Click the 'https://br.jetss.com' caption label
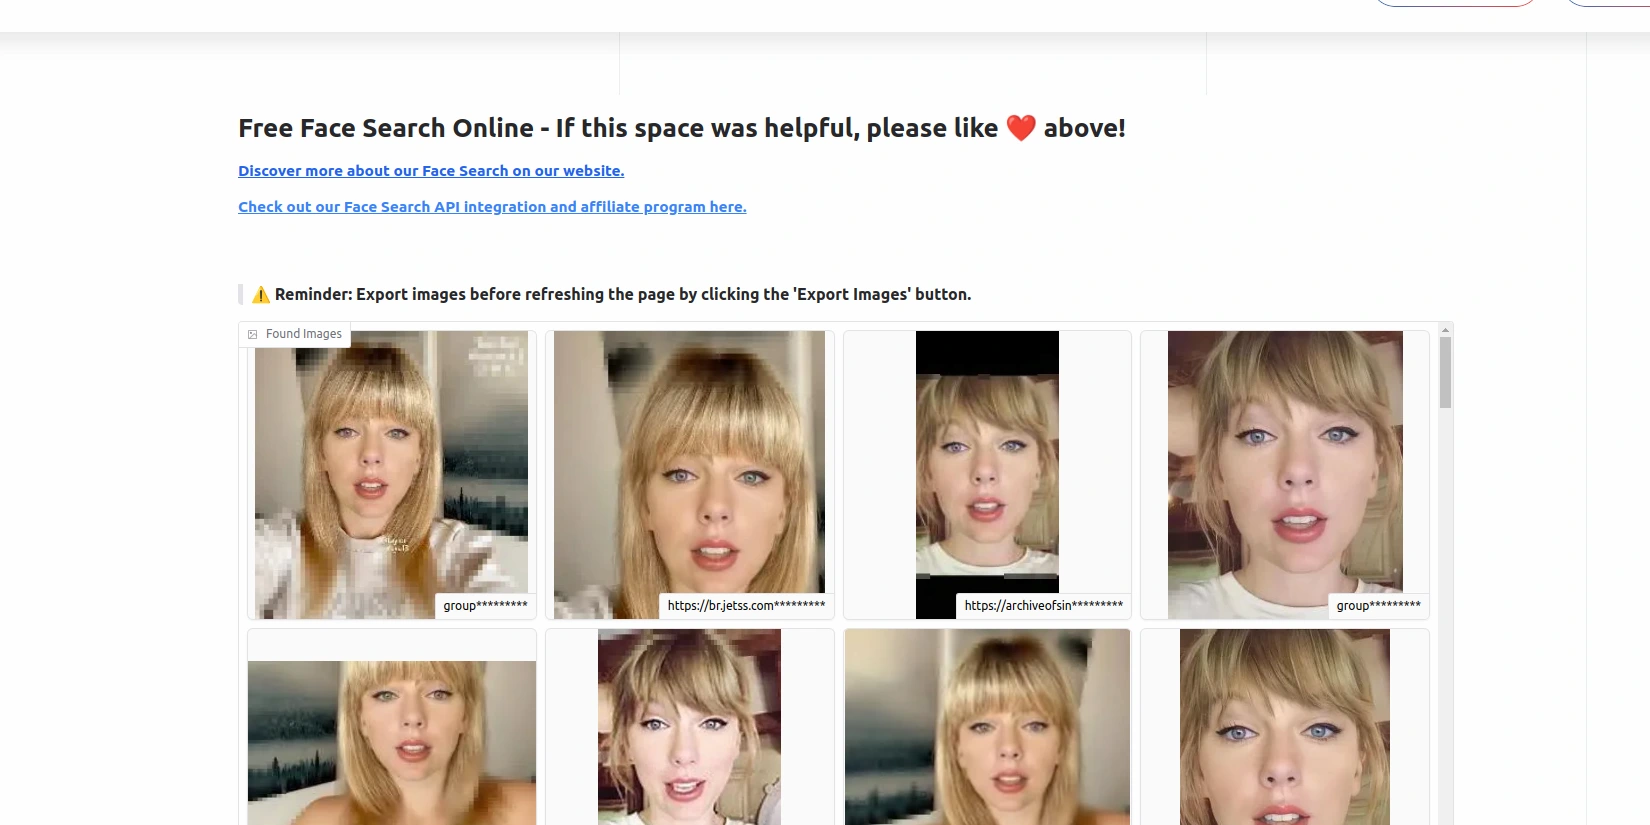1650x825 pixels. pos(746,605)
